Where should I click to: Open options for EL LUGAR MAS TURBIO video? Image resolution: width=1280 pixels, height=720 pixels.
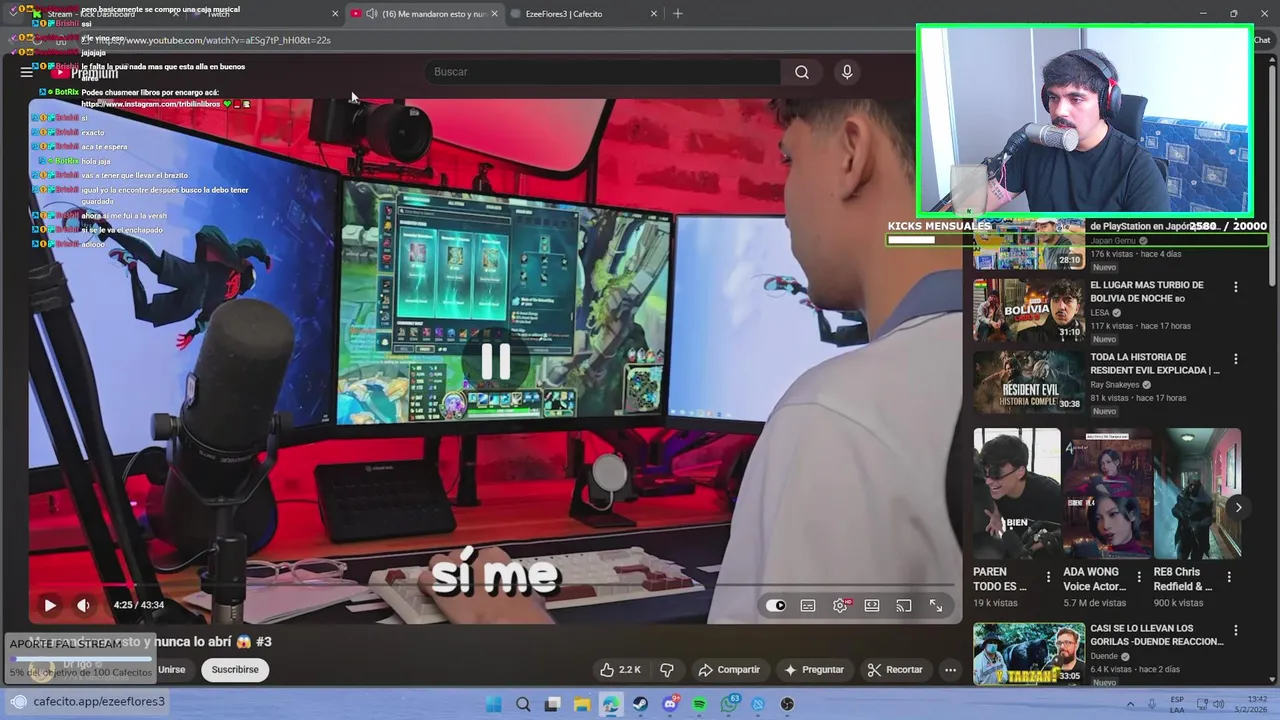tap(1235, 287)
